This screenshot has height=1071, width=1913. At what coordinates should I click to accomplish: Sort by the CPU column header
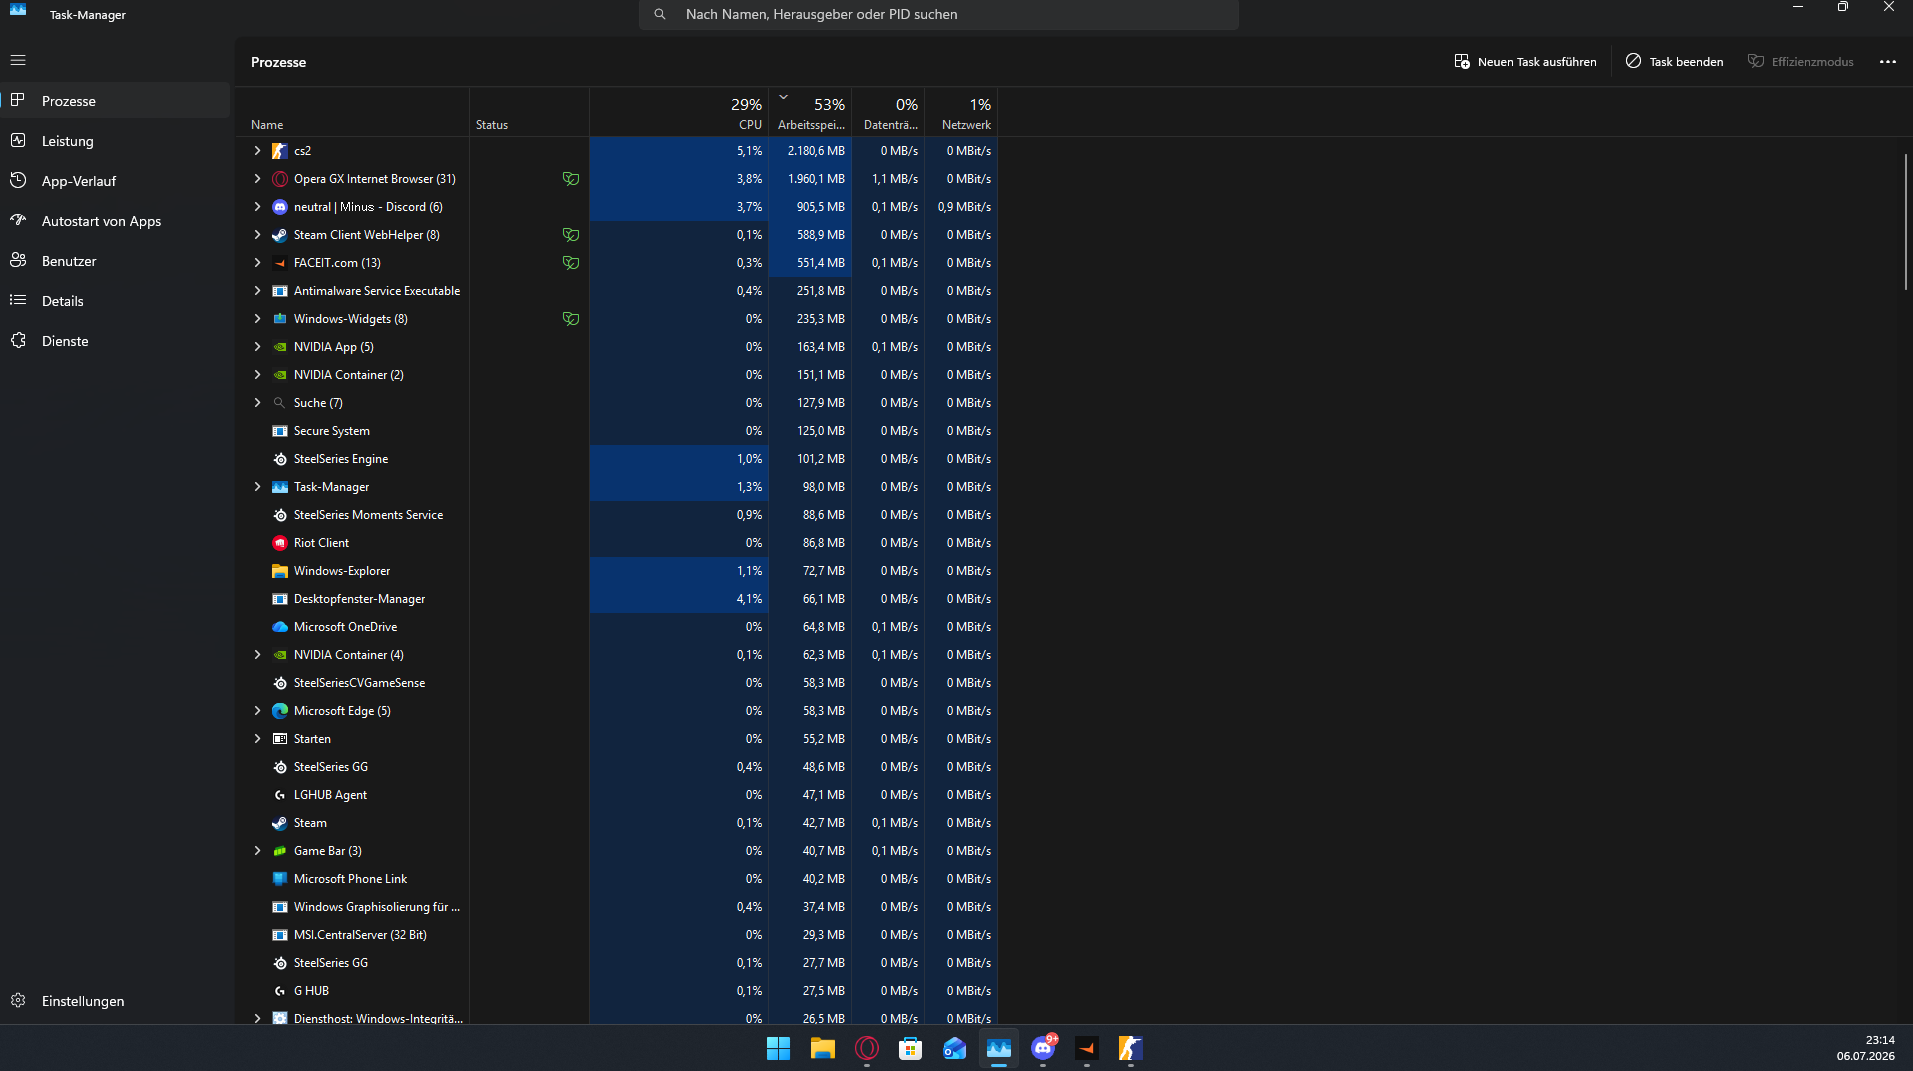click(x=679, y=113)
